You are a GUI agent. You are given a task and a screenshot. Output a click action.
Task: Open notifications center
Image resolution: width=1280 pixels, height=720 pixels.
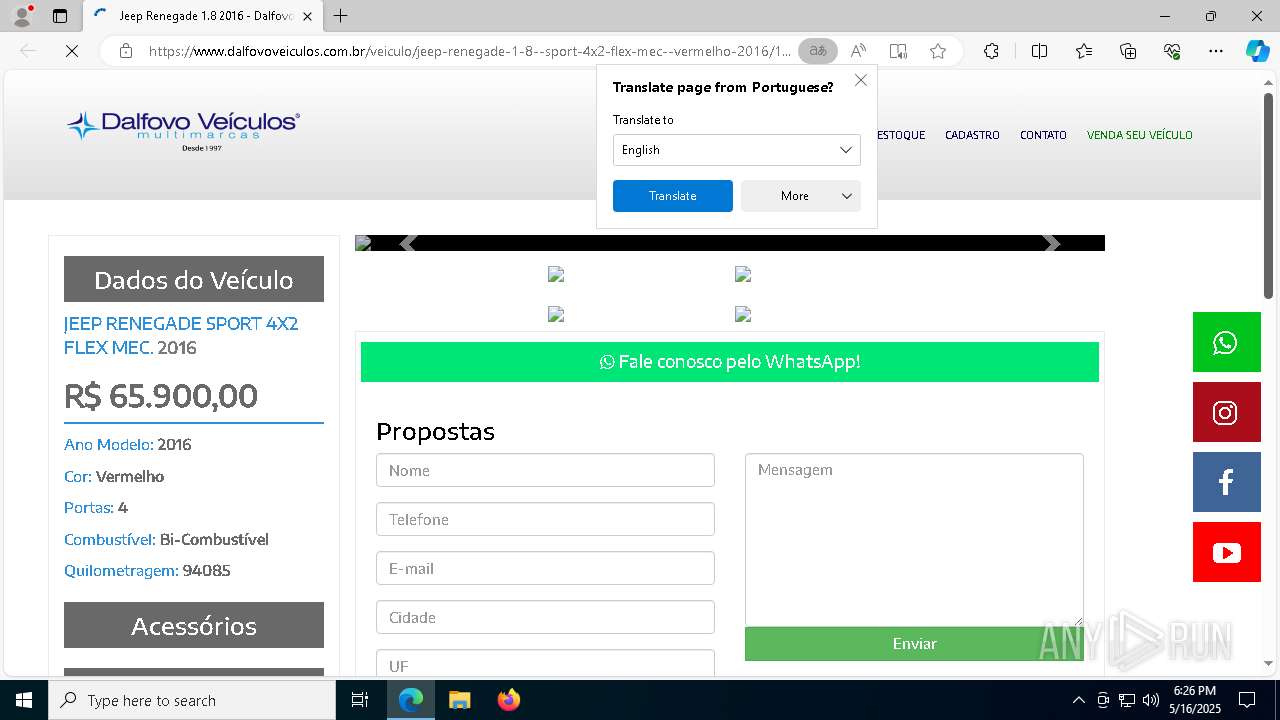tap(1247, 700)
